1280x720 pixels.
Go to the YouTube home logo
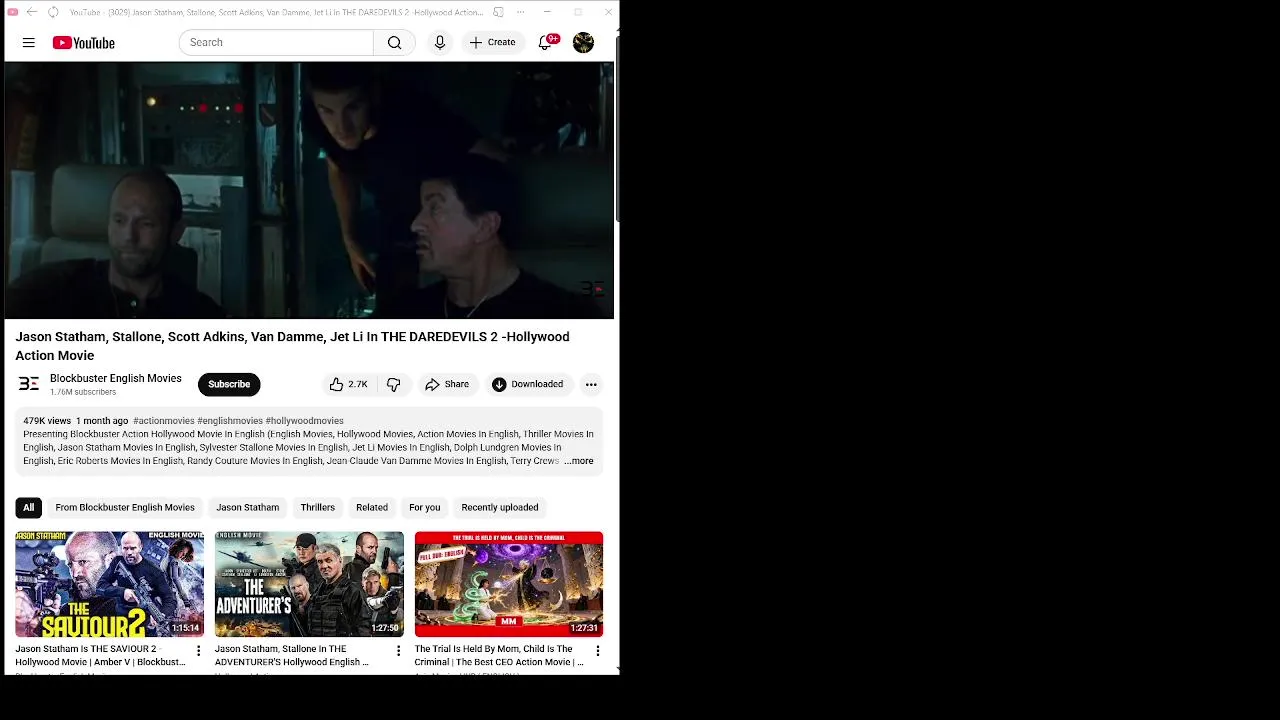[x=84, y=43]
